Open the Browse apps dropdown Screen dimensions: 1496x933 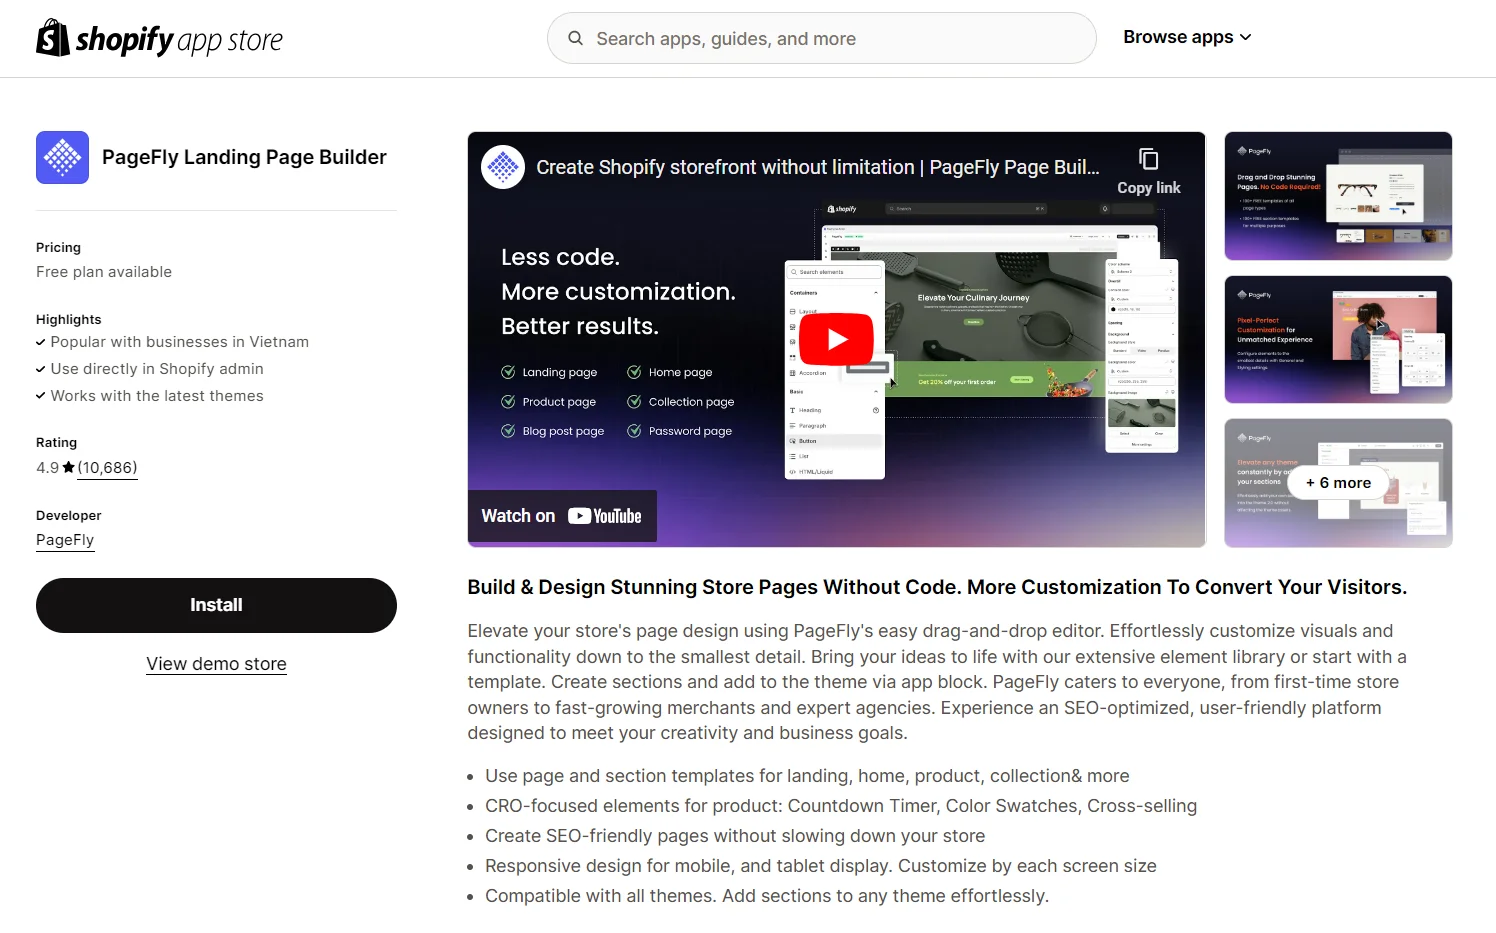pyautogui.click(x=1187, y=37)
